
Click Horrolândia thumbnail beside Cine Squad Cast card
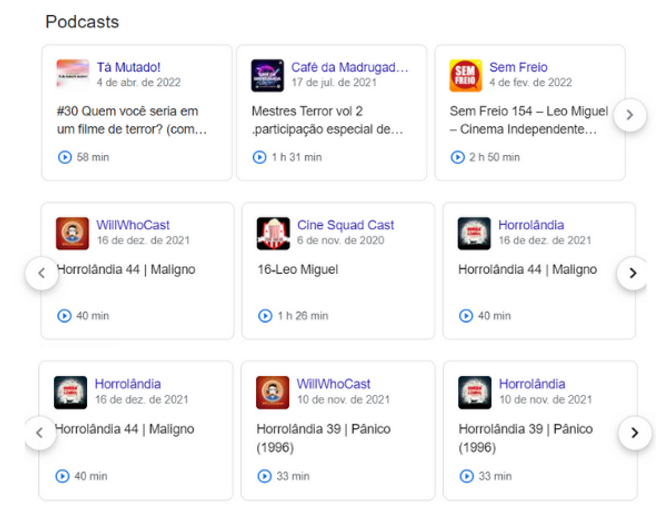(x=474, y=233)
